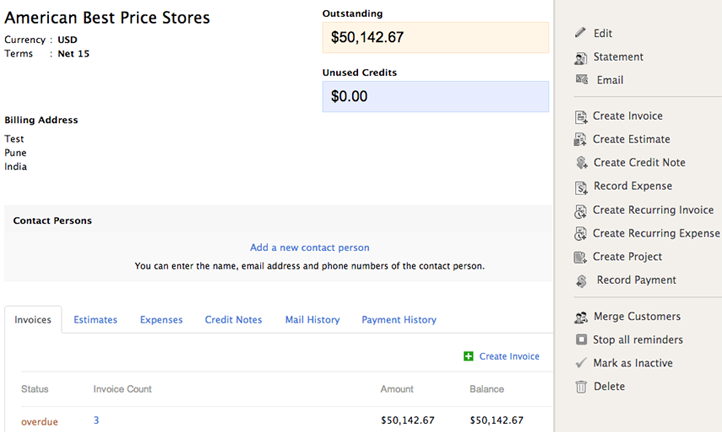Click green plus icon beside Create Invoice
This screenshot has height=432, width=722.
[468, 356]
